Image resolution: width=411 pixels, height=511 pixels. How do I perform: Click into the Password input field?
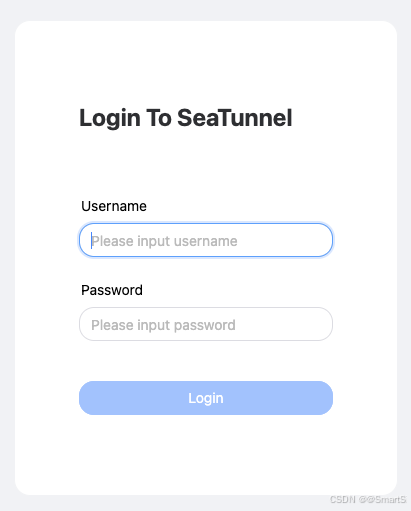pyautogui.click(x=206, y=324)
